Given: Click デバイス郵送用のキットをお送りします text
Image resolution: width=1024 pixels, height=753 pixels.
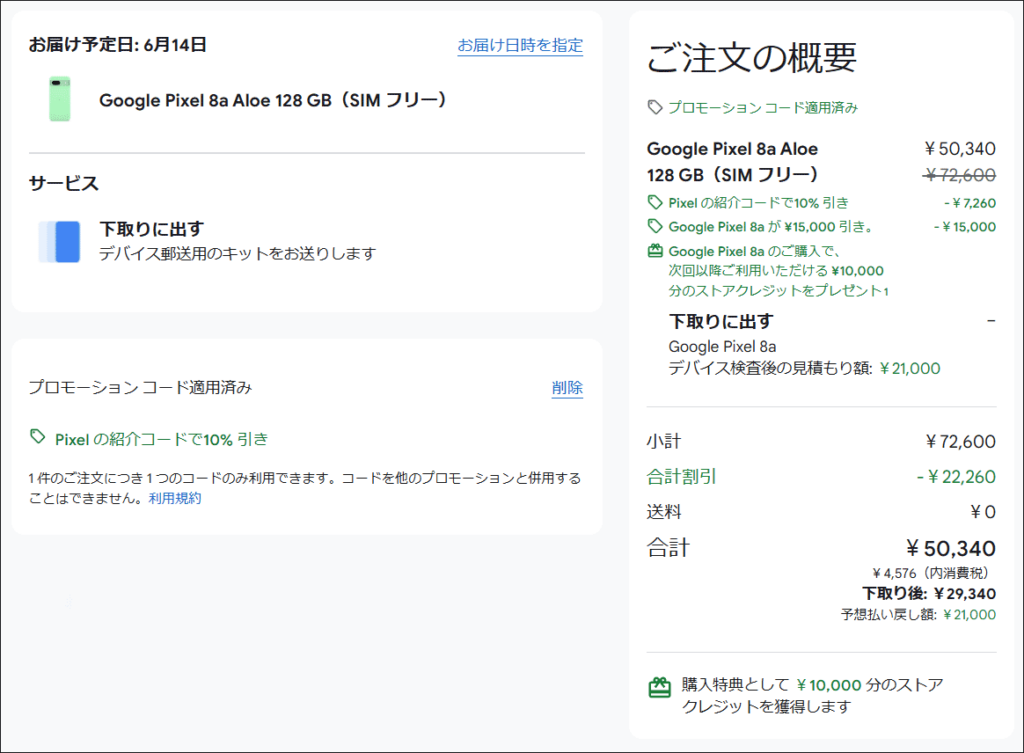Looking at the screenshot, I should [x=238, y=253].
